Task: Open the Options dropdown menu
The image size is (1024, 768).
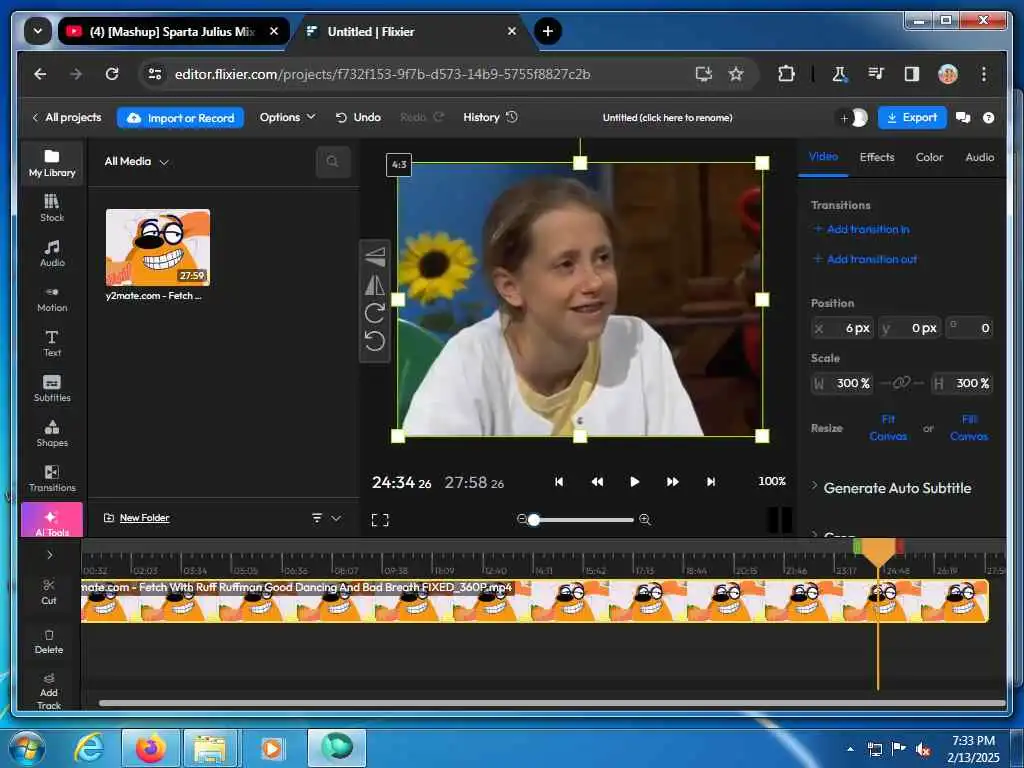Action: (287, 117)
